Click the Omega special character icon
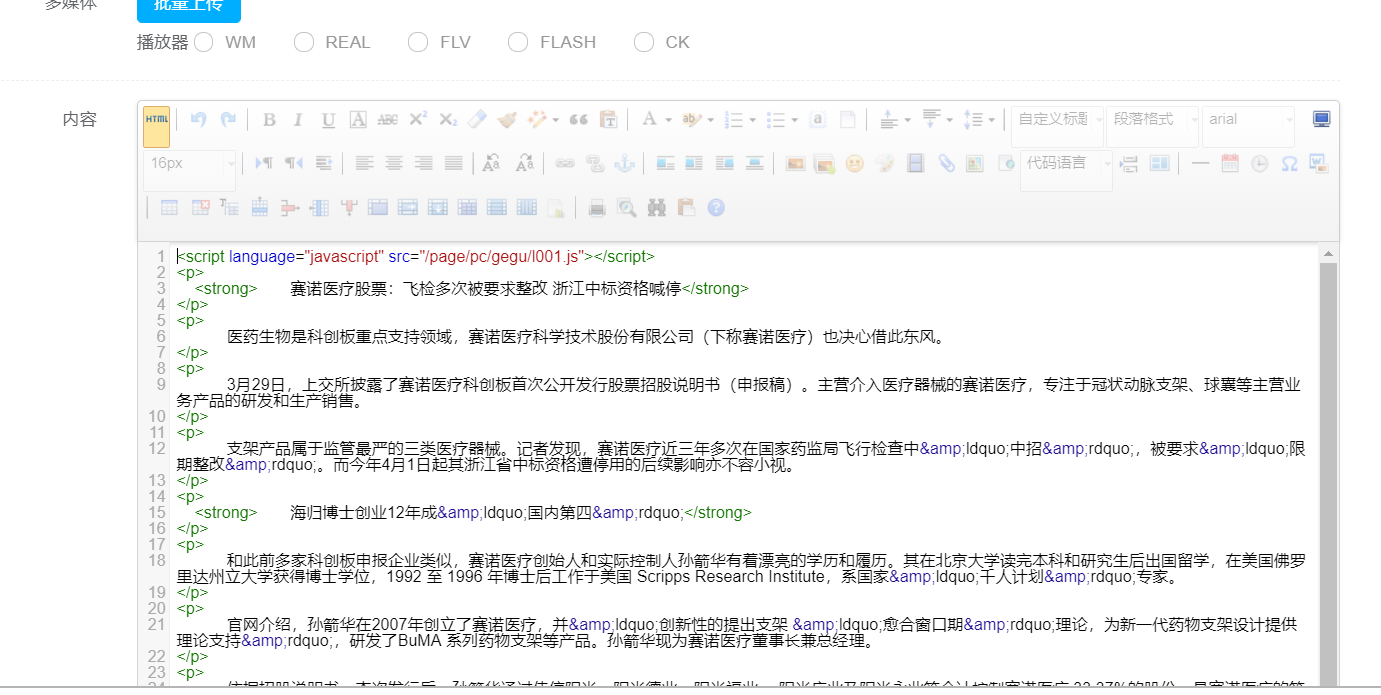Viewport: 1381px width, 695px height. pyautogui.click(x=1289, y=163)
